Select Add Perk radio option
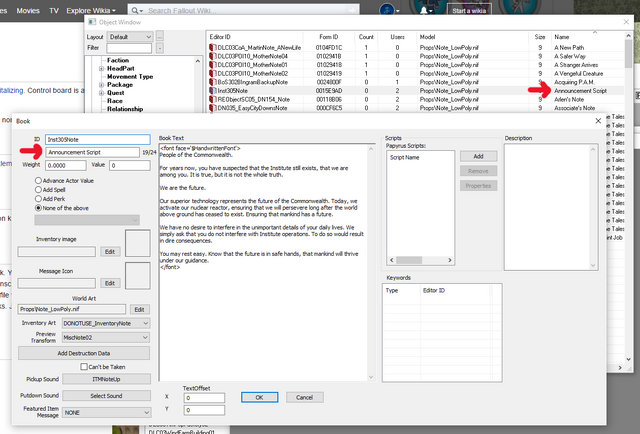 click(38, 199)
